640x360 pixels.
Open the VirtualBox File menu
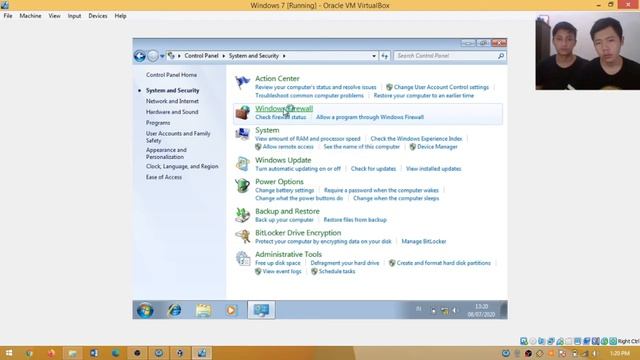[8, 16]
